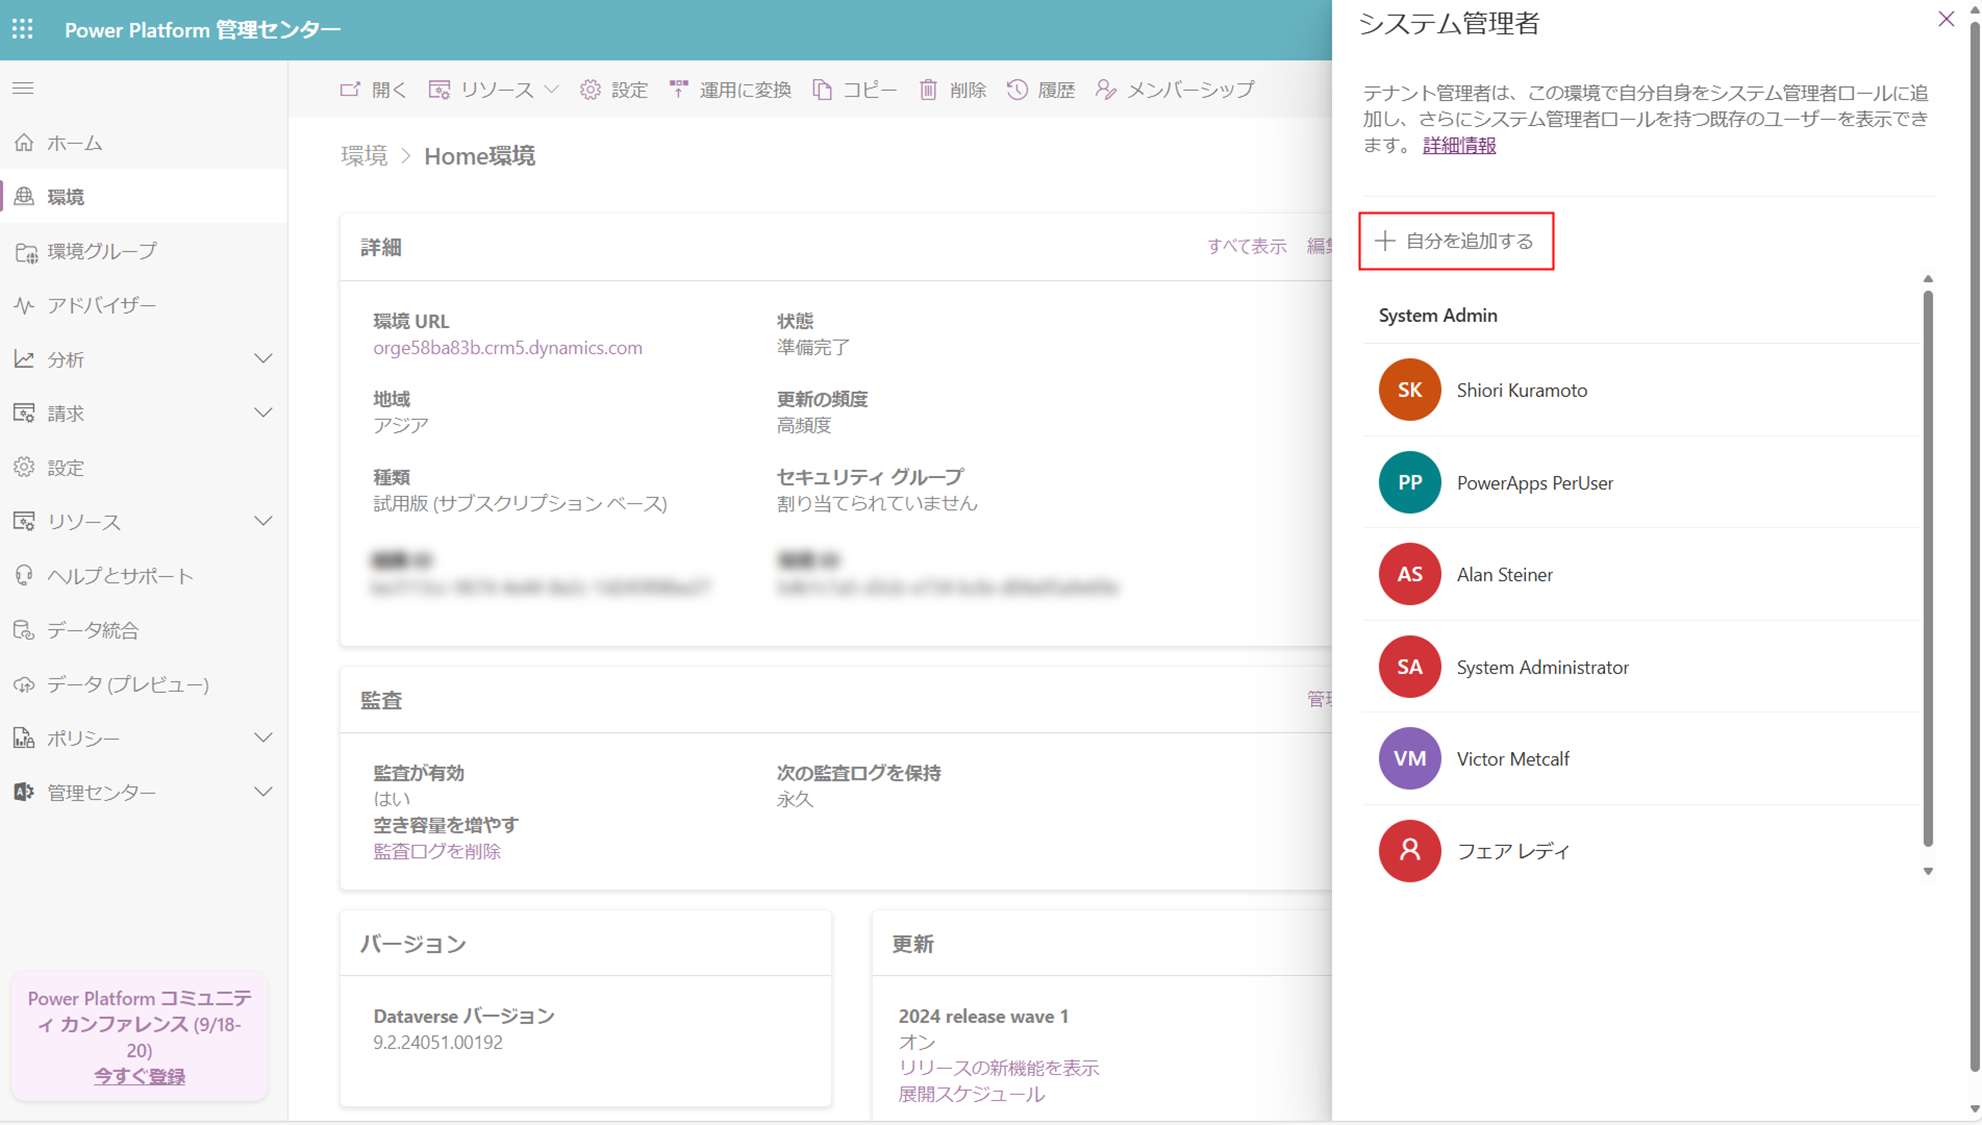Click the 開く (Open) toolbar icon
Screen dimensions: 1982x1125
(350, 89)
